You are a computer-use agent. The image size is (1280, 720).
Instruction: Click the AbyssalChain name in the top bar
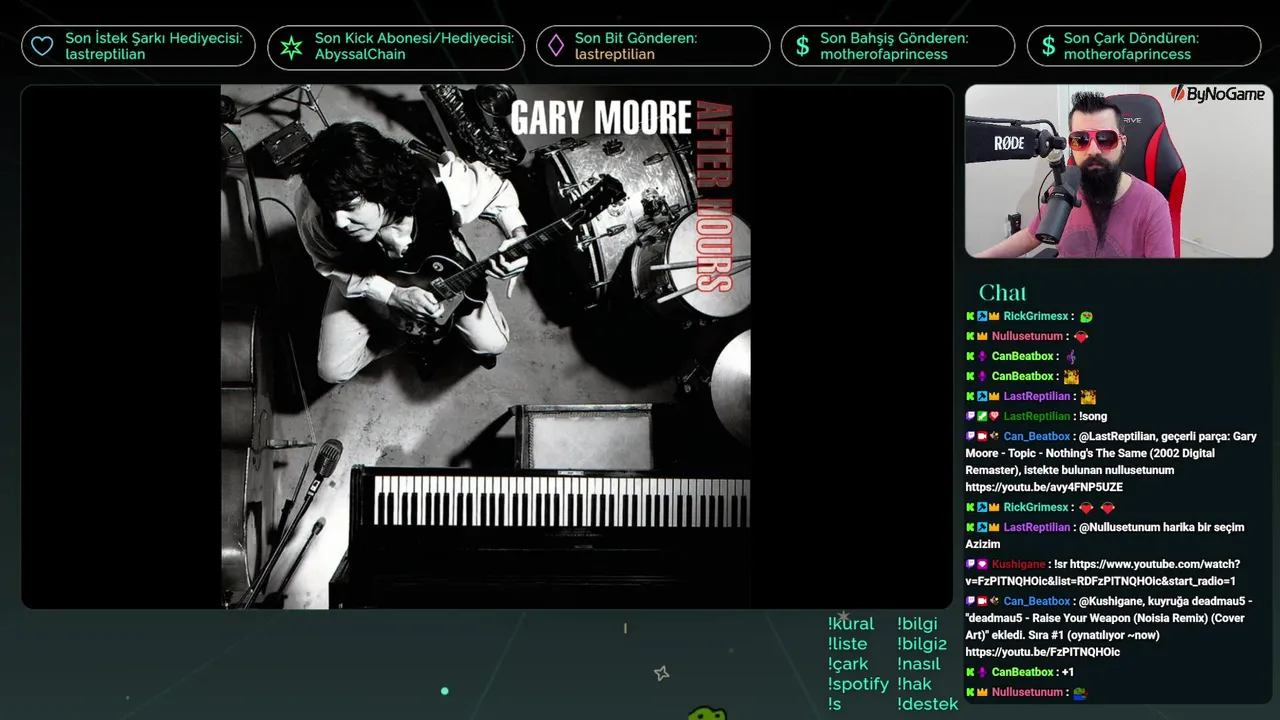pyautogui.click(x=360, y=54)
